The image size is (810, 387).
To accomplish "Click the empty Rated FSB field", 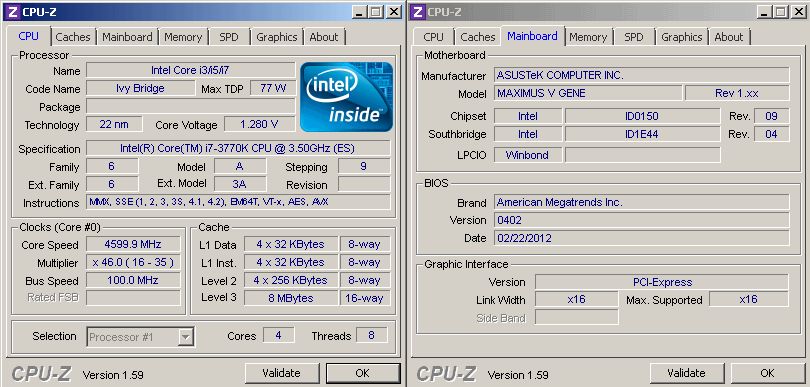I will click(133, 298).
